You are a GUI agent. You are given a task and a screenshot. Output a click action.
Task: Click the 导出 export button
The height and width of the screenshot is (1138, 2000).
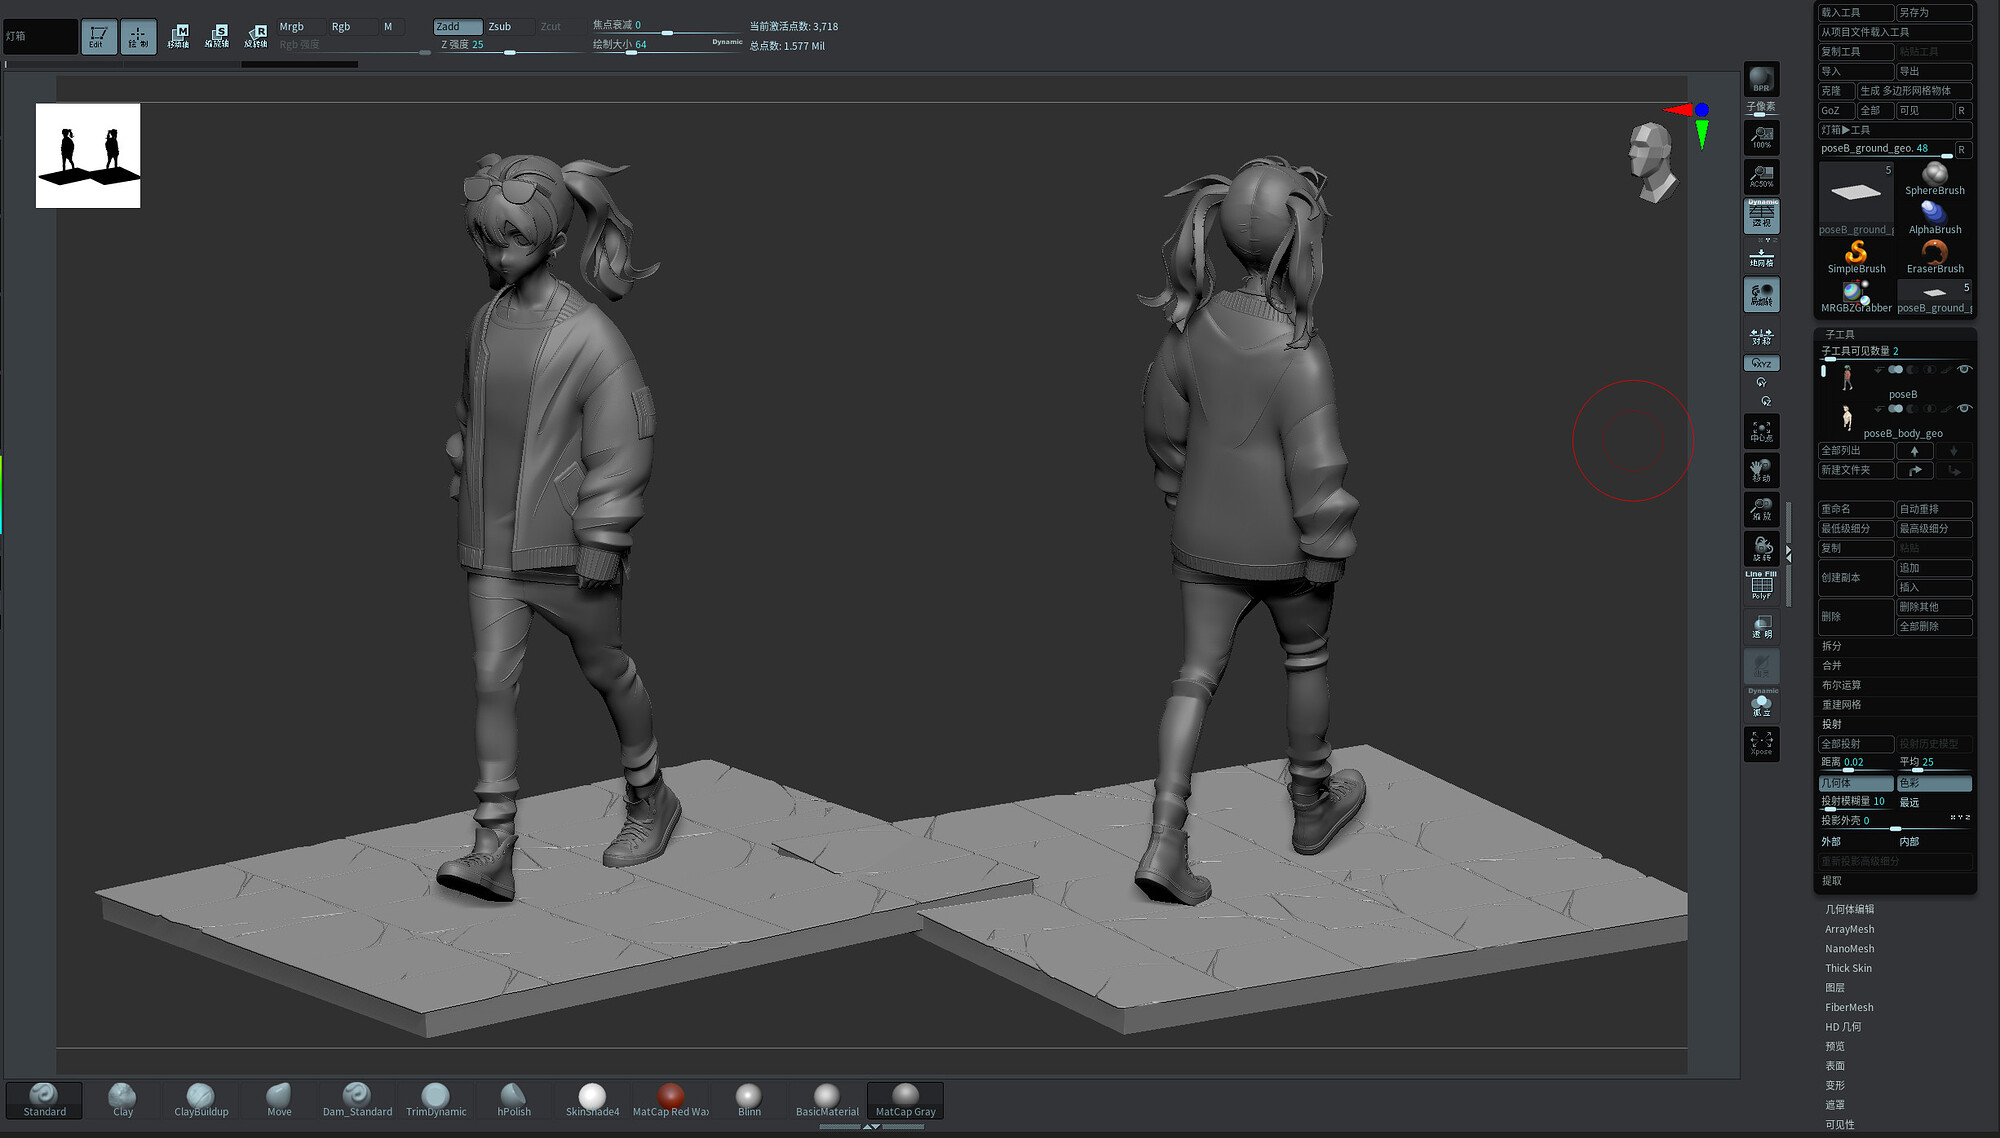point(1934,71)
